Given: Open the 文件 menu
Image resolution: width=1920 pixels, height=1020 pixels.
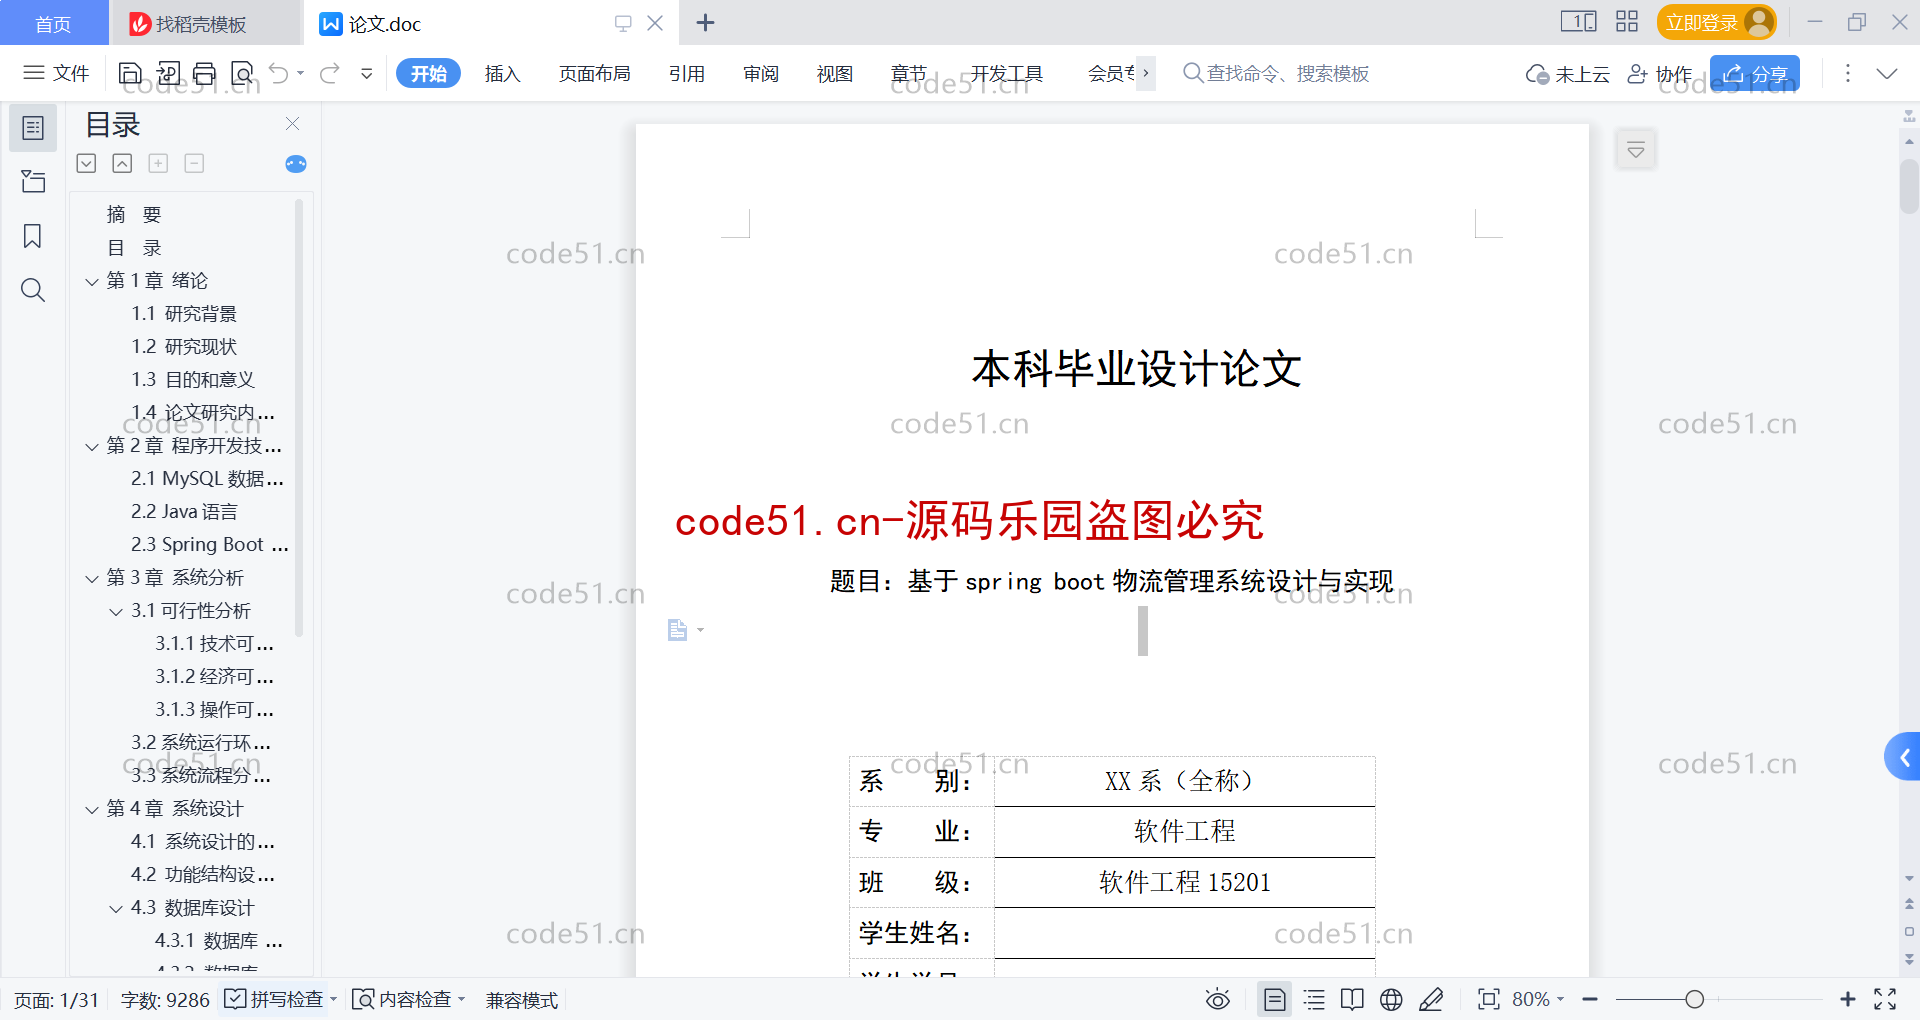Looking at the screenshot, I should point(57,73).
